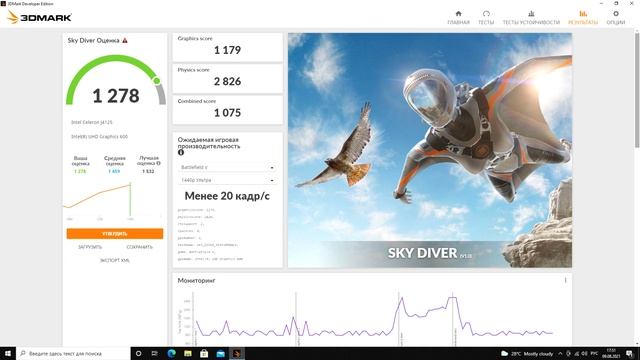The width and height of the screenshot is (640, 360).
Task: Open the Mail app from the taskbar
Action: 220,353
